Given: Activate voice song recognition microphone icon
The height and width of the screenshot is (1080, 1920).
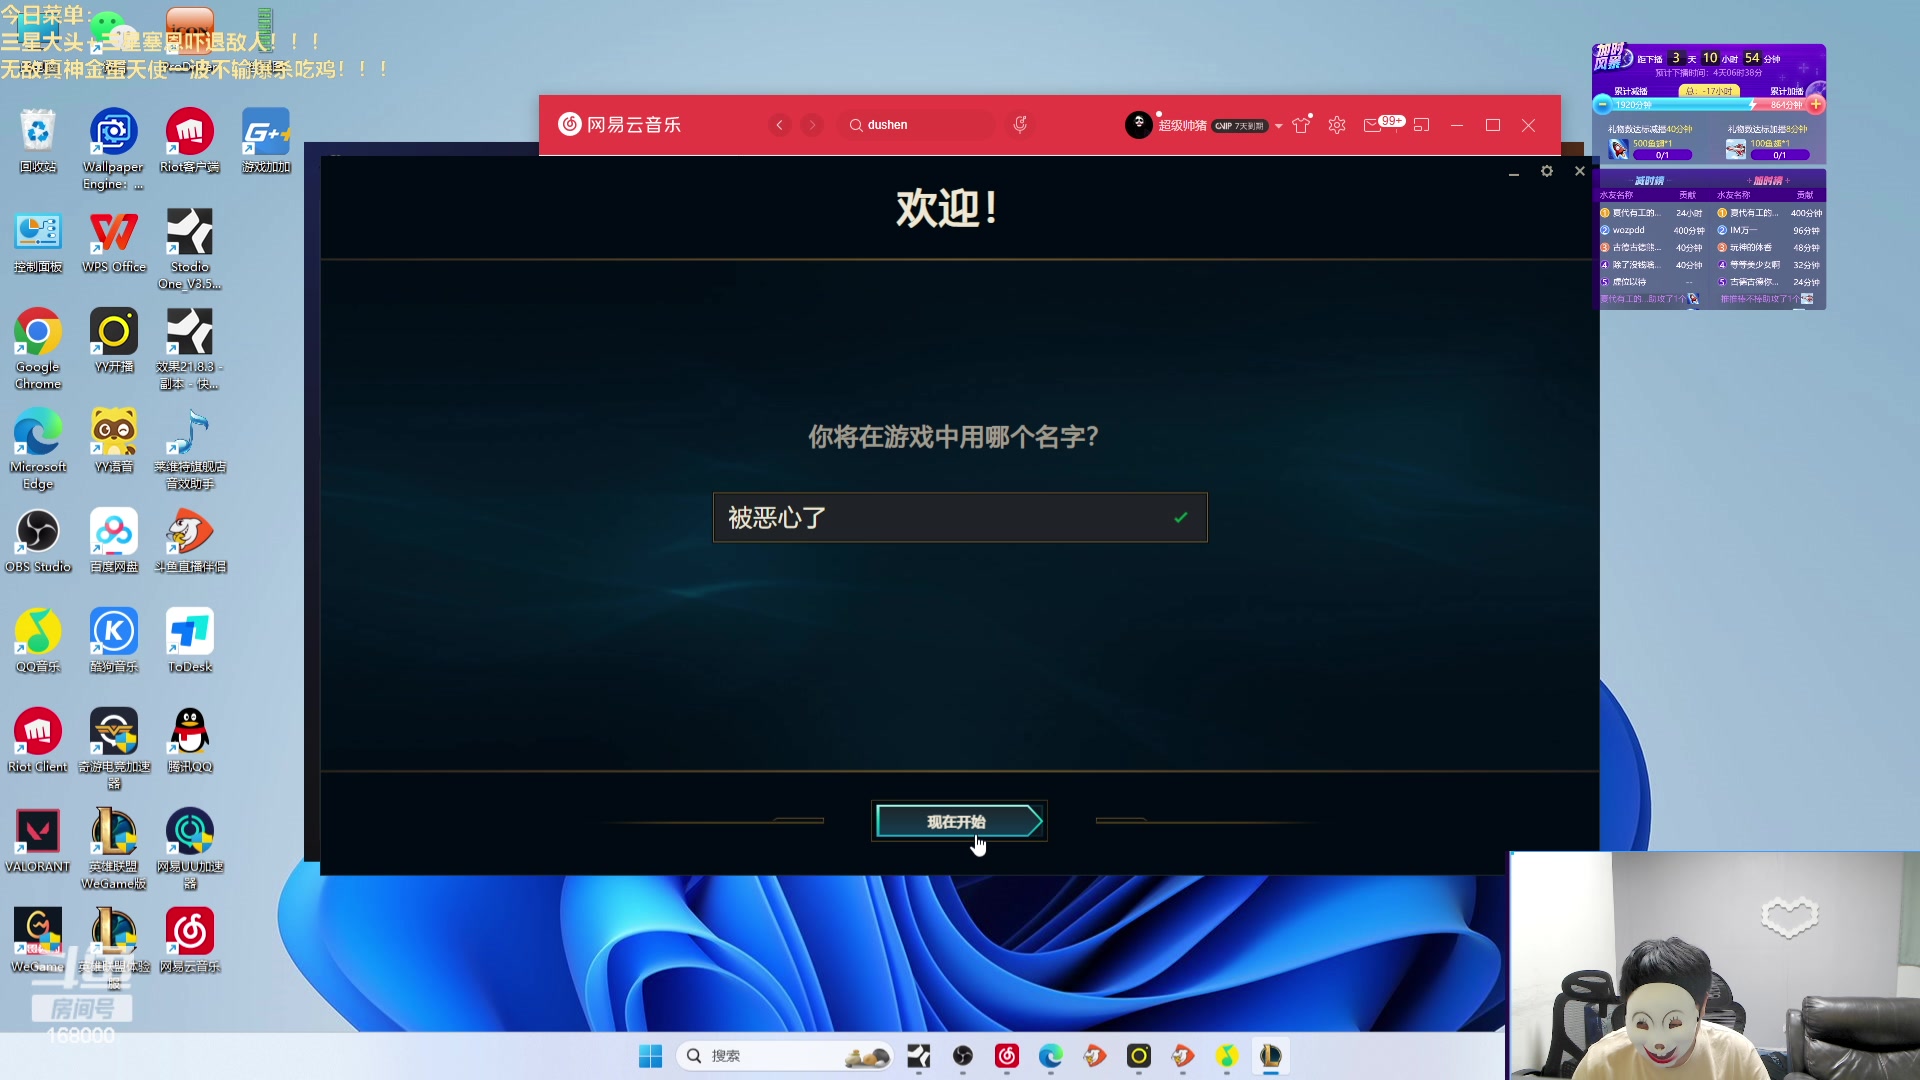Looking at the screenshot, I should (x=1020, y=125).
